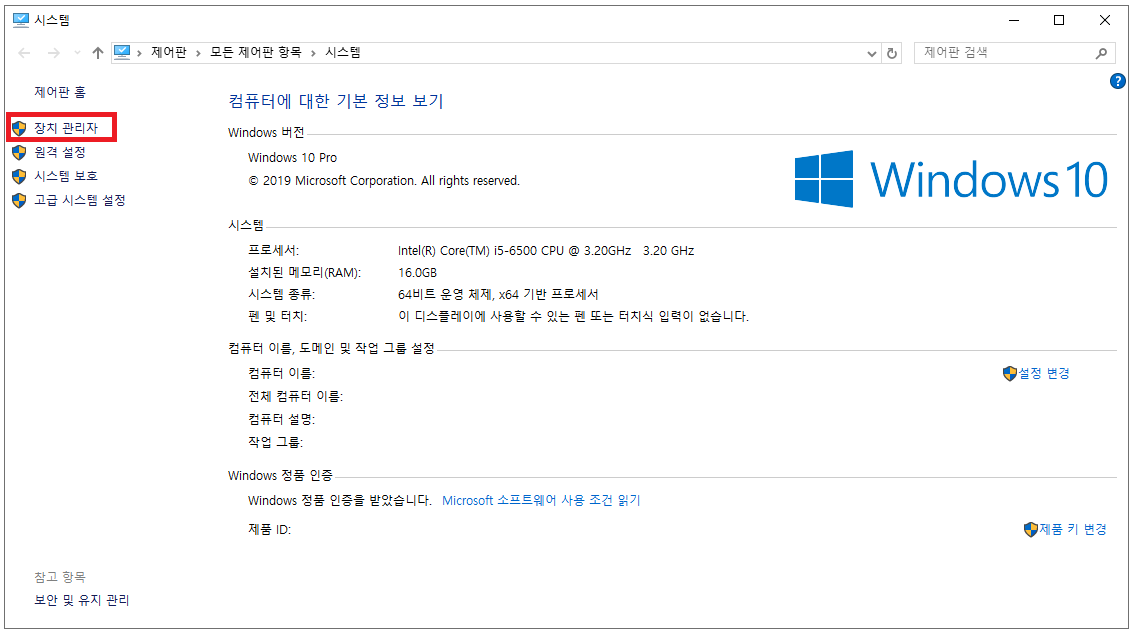The image size is (1138, 634).
Task: Click shield icon next to 제품 키 변경
Action: pyautogui.click(x=1031, y=530)
